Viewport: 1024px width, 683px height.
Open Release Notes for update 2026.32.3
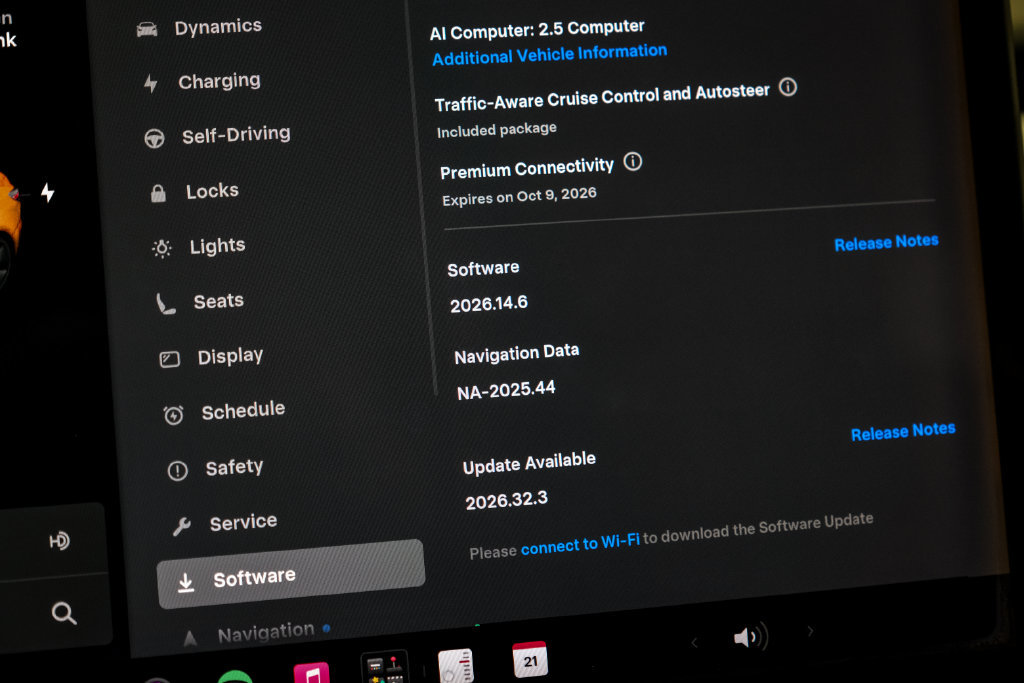[x=903, y=432]
